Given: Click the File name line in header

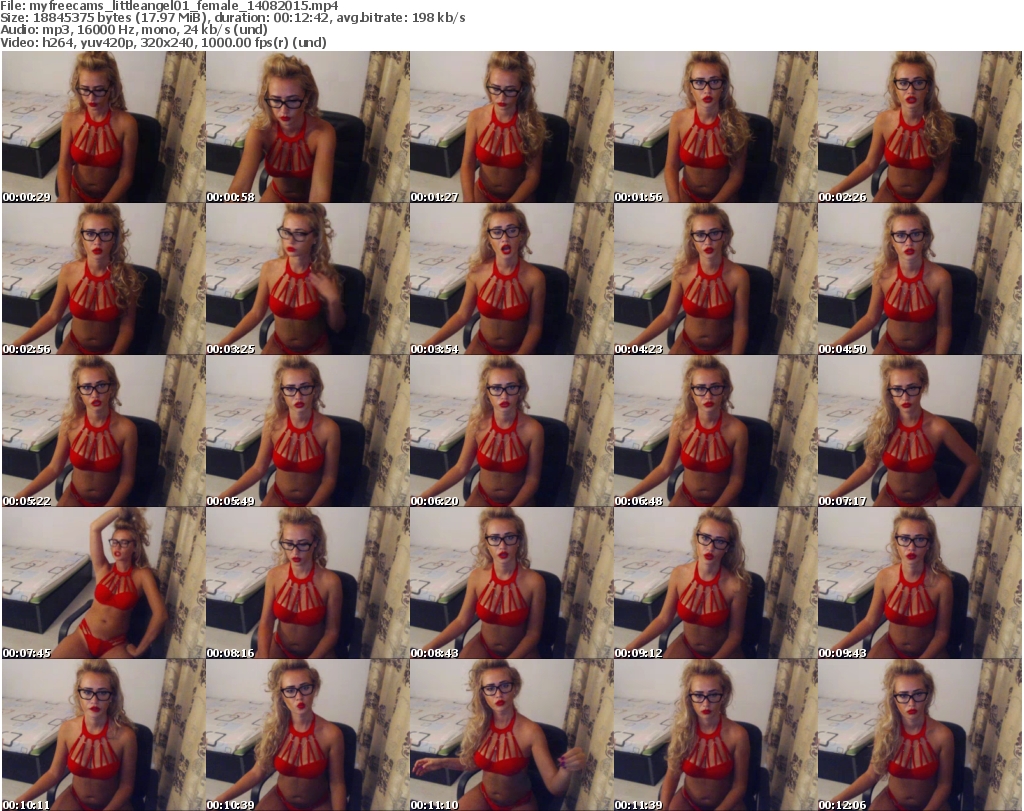Looking at the screenshot, I should pyautogui.click(x=169, y=6).
